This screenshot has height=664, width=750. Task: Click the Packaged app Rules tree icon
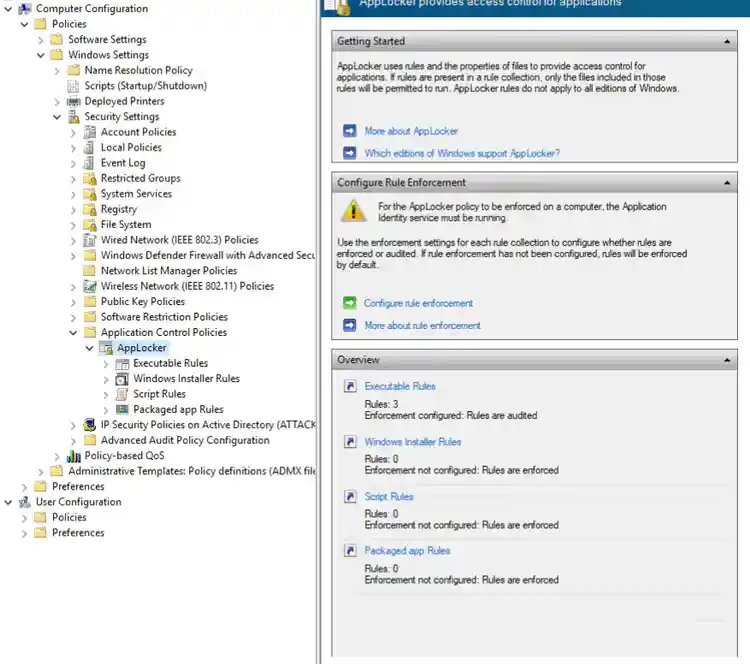coord(122,410)
